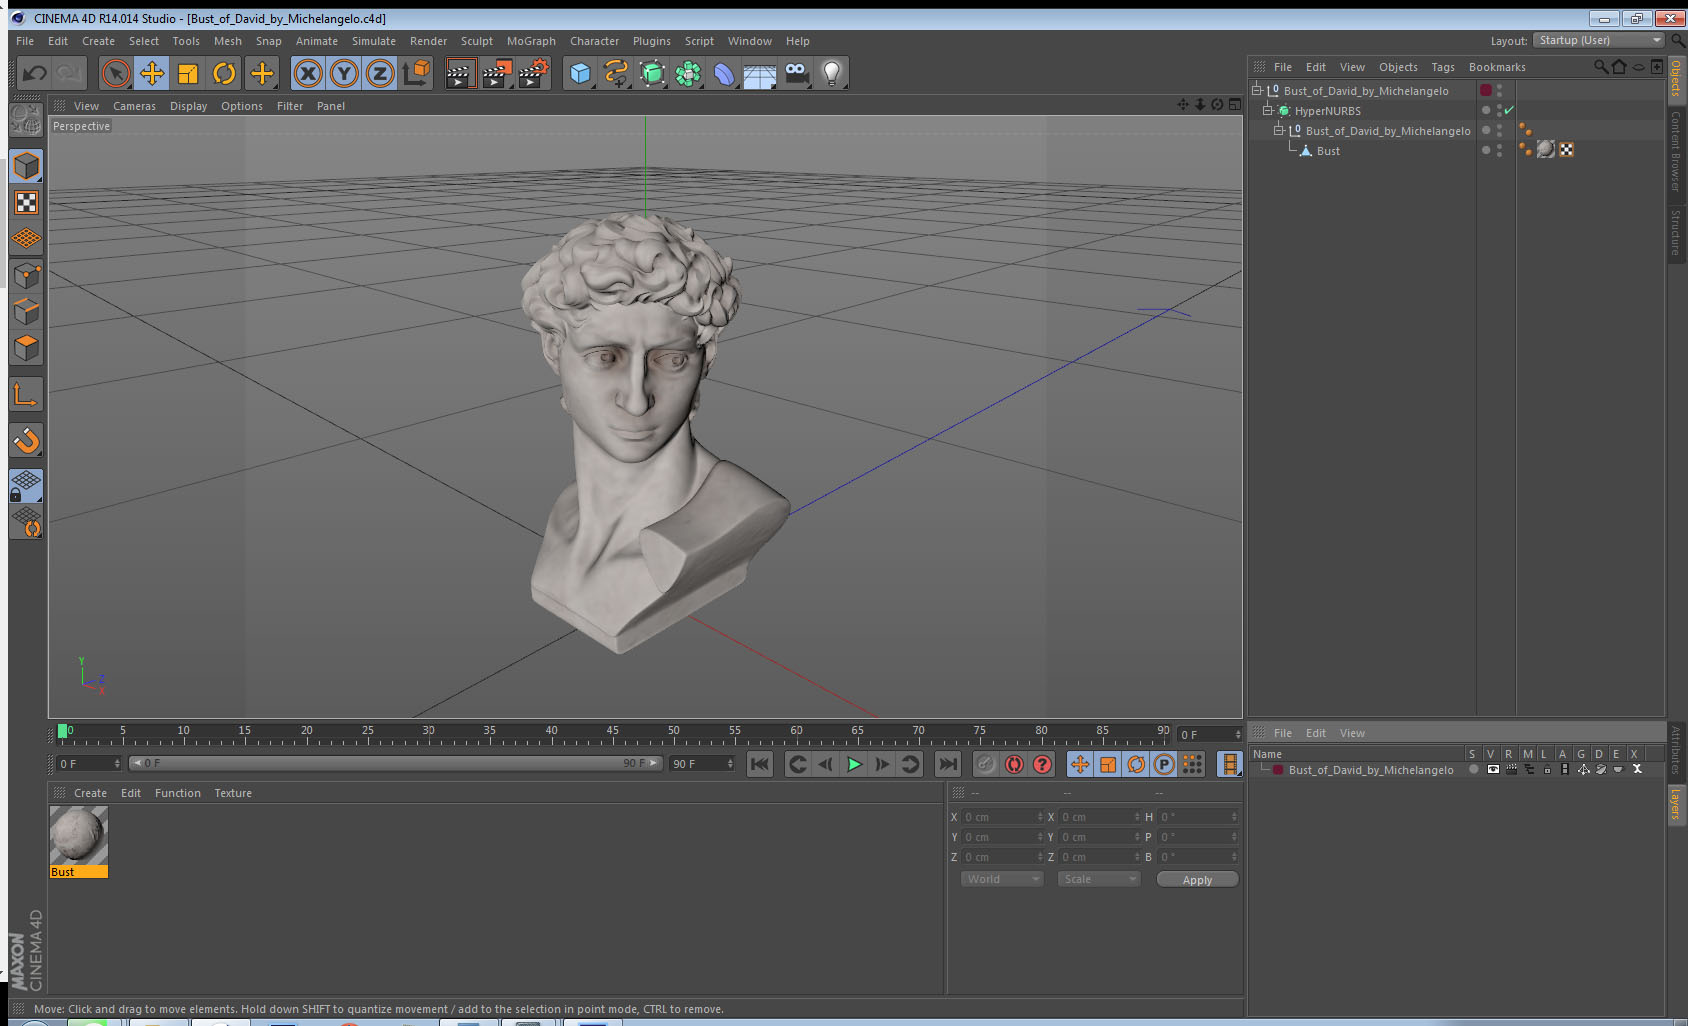Open the Floor environment icon
Screen dimensions: 1688x1026
click(x=760, y=73)
